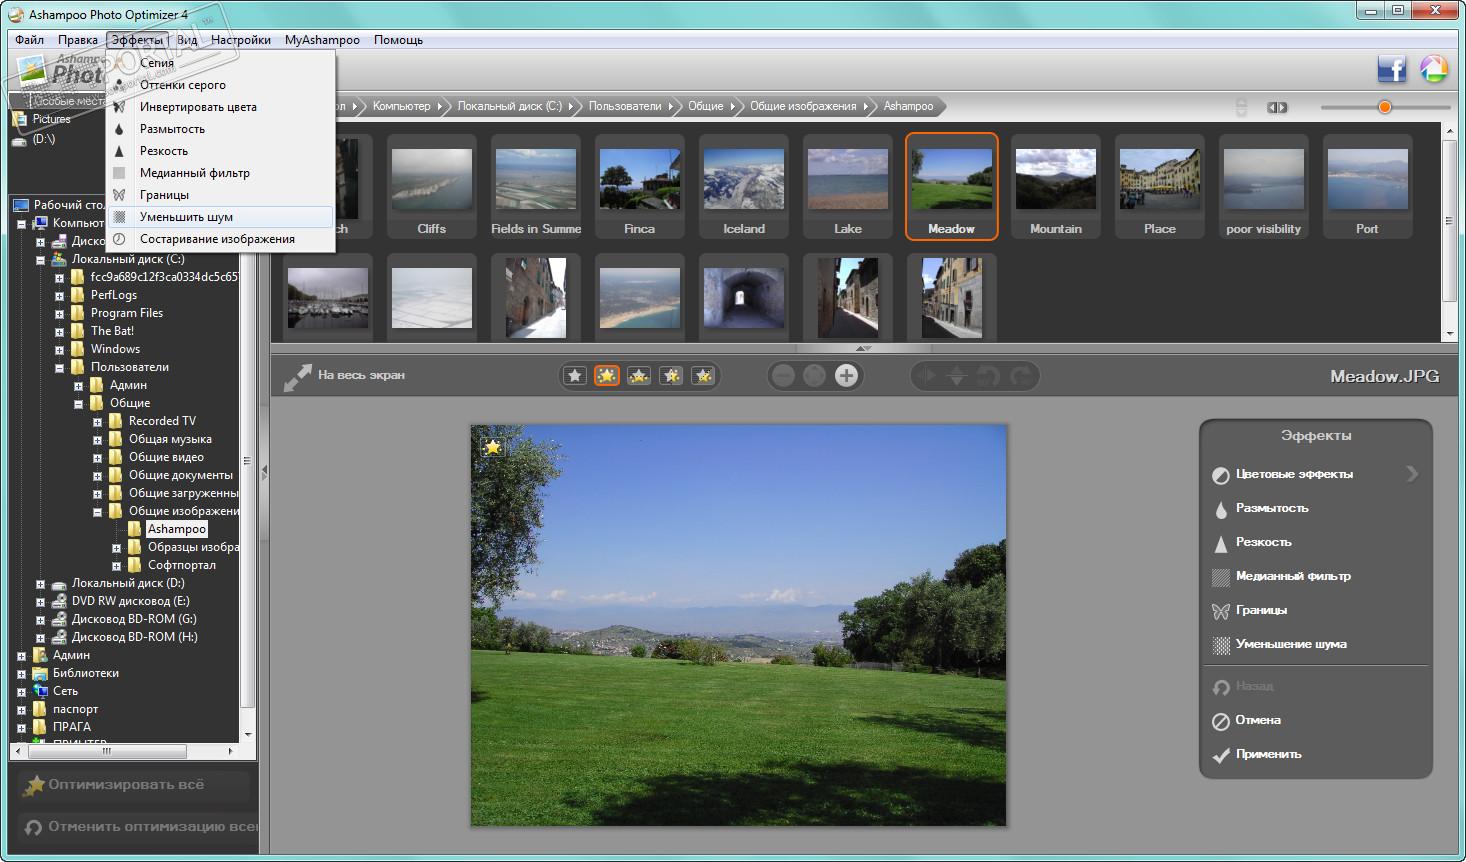1466x862 pixels.
Task: Open the Правка menu
Action: 78,40
